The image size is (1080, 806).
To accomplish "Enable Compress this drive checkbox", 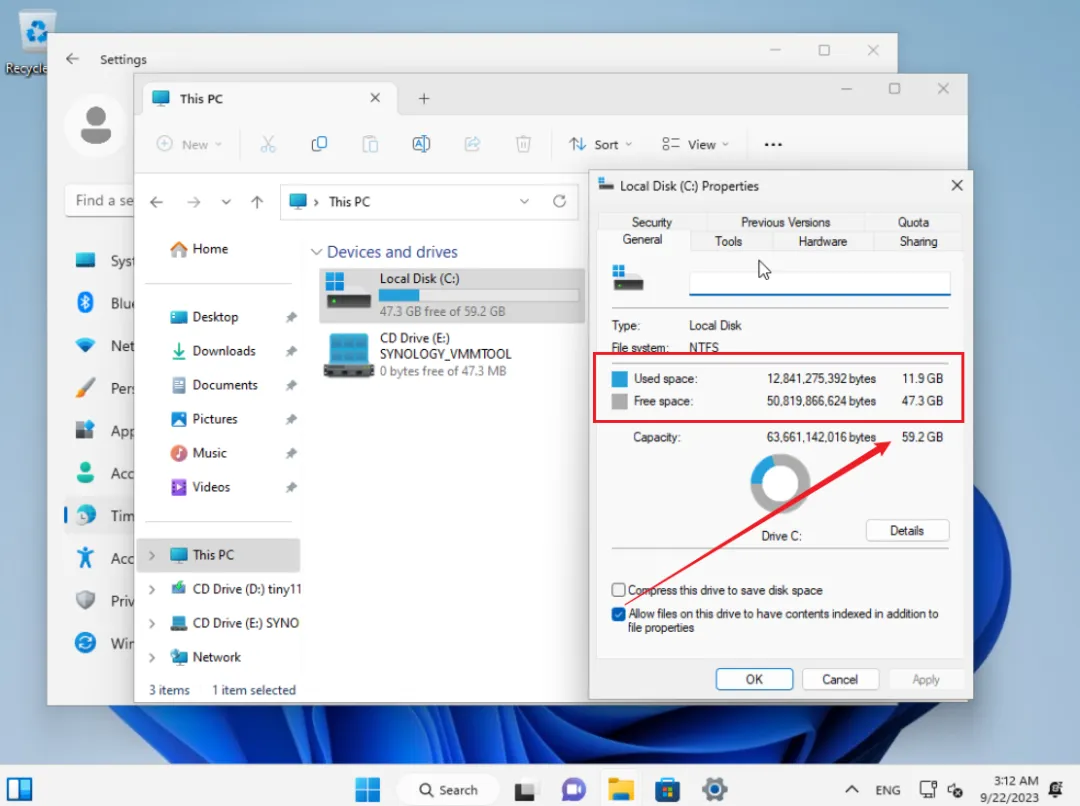I will tap(619, 590).
